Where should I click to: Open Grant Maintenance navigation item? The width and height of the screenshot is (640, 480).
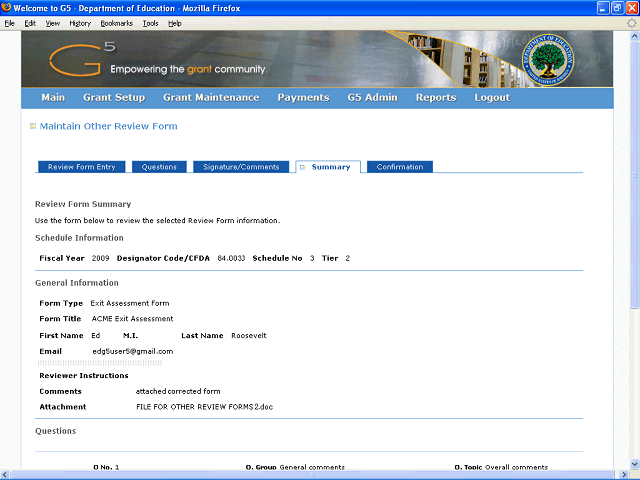211,98
